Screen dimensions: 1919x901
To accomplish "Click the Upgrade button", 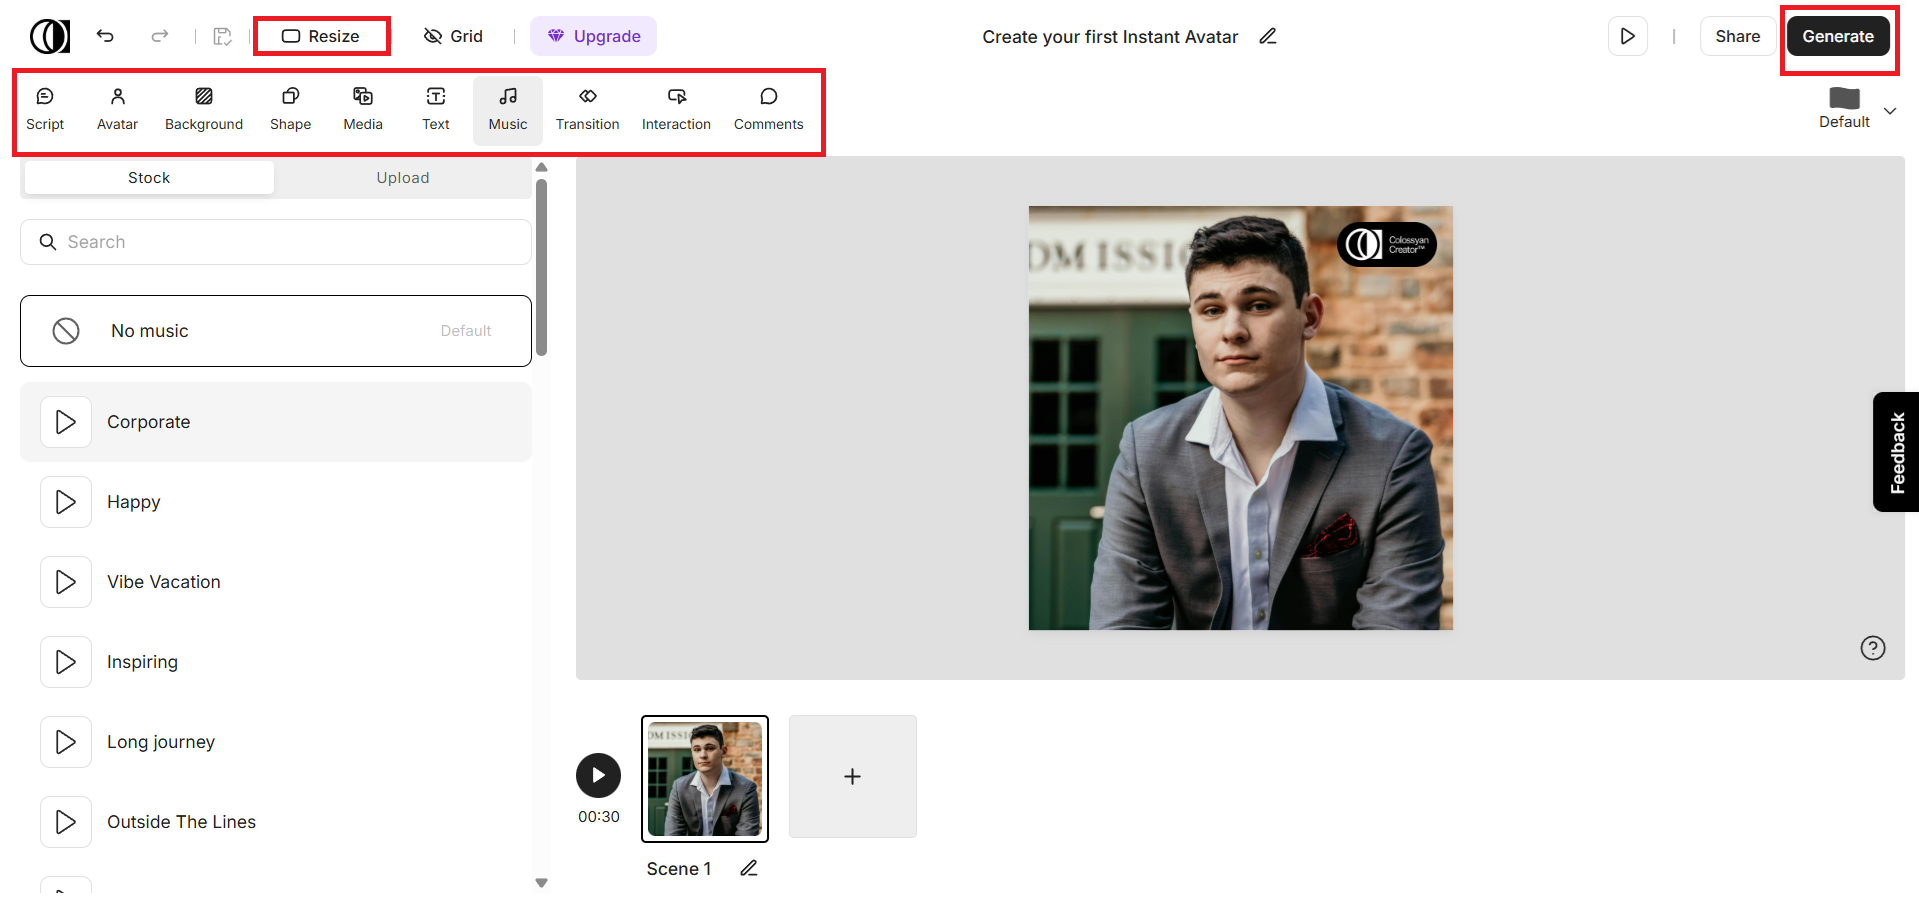I will tap(593, 36).
